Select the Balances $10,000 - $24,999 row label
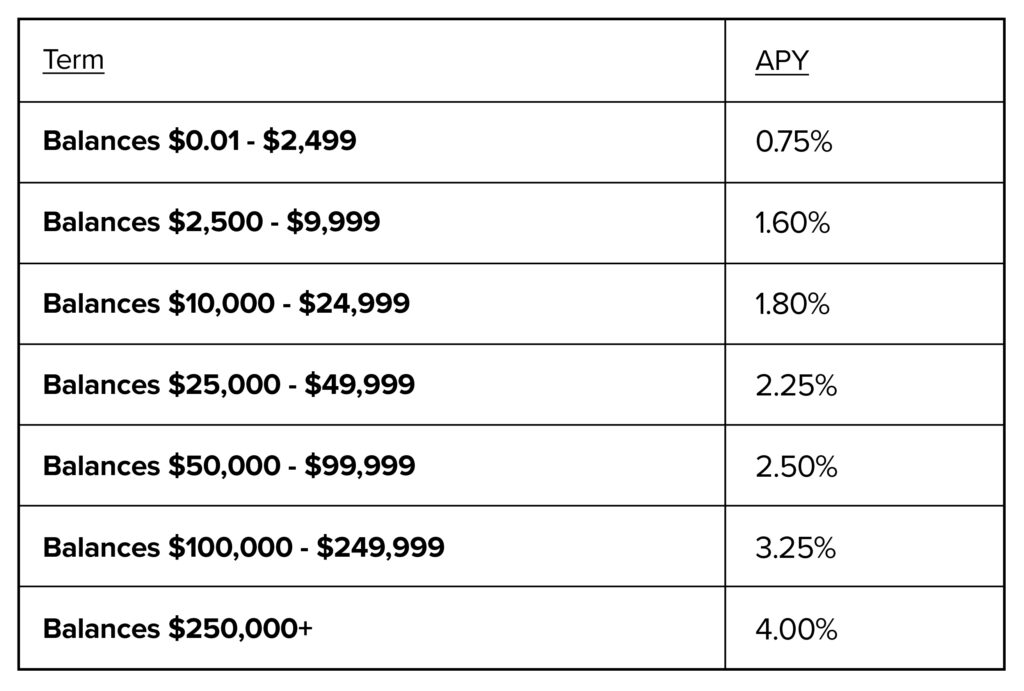1024x691 pixels. point(227,304)
